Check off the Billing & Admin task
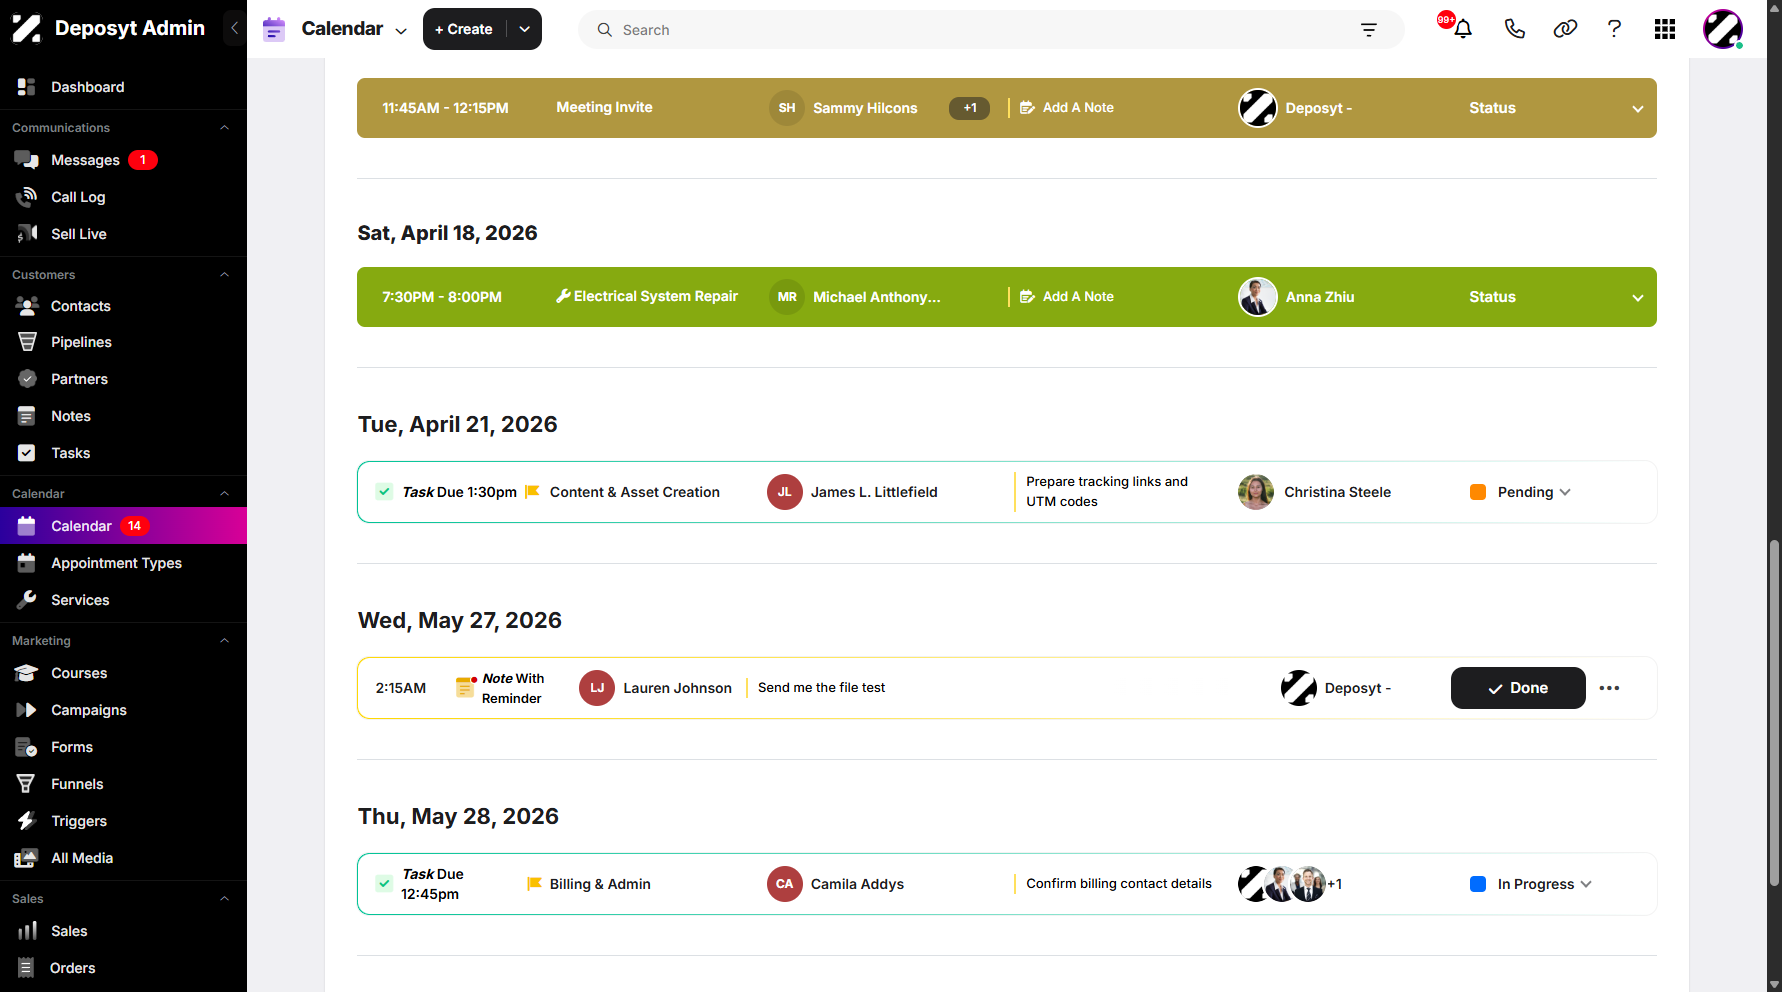The image size is (1782, 992). 384,883
